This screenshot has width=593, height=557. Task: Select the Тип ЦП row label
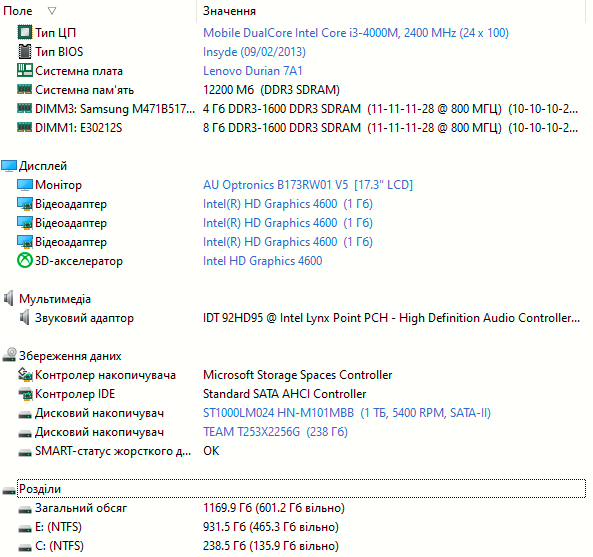coord(56,33)
